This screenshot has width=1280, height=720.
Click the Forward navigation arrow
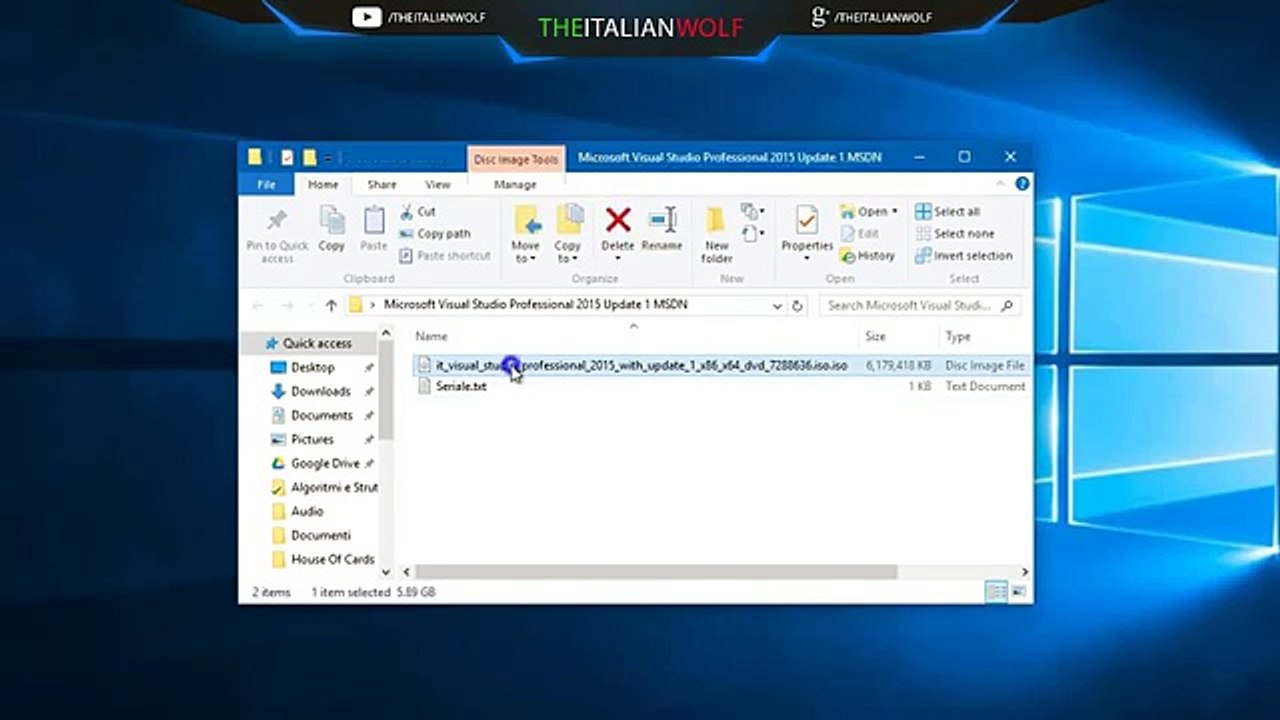[287, 305]
